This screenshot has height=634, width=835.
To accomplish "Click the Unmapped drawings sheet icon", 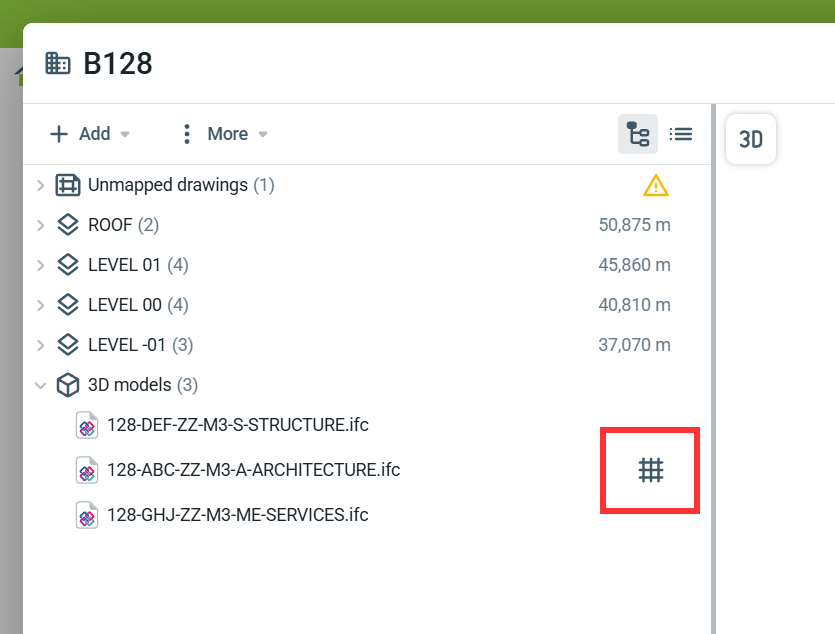I will [x=67, y=185].
